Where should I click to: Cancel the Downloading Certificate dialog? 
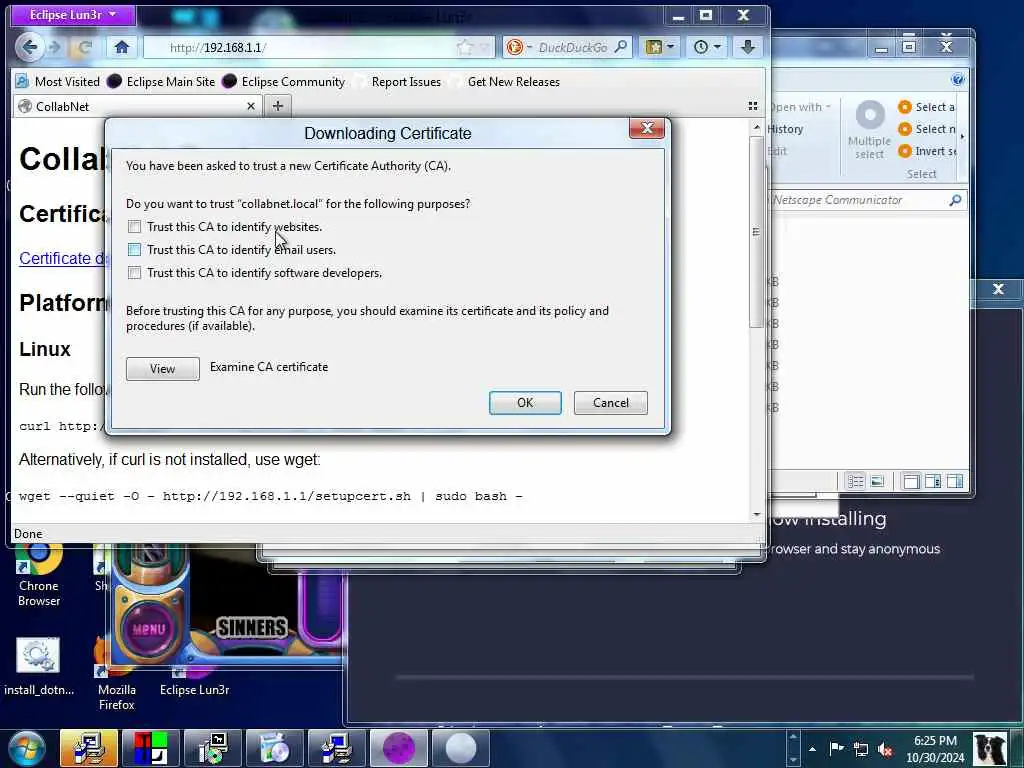pyautogui.click(x=611, y=403)
